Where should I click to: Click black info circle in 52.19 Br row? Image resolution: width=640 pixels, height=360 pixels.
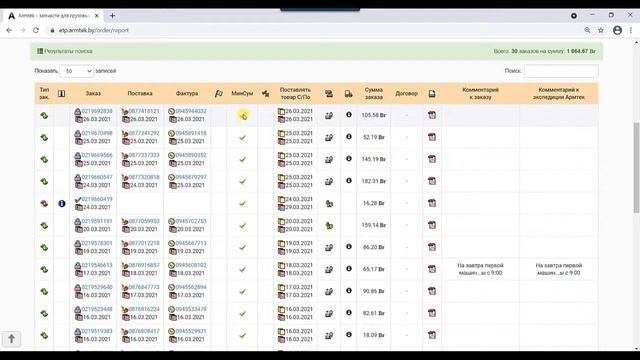[x=349, y=137]
